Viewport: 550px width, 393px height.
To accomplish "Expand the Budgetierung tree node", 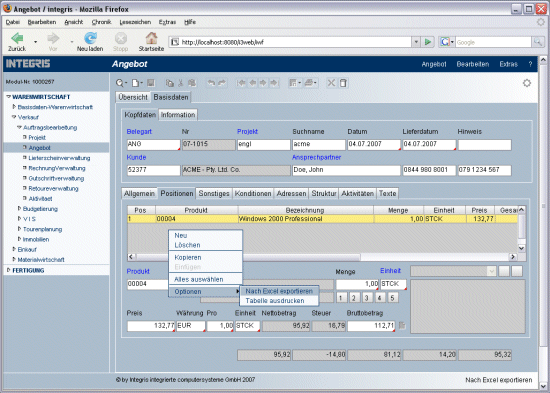I will [x=19, y=208].
